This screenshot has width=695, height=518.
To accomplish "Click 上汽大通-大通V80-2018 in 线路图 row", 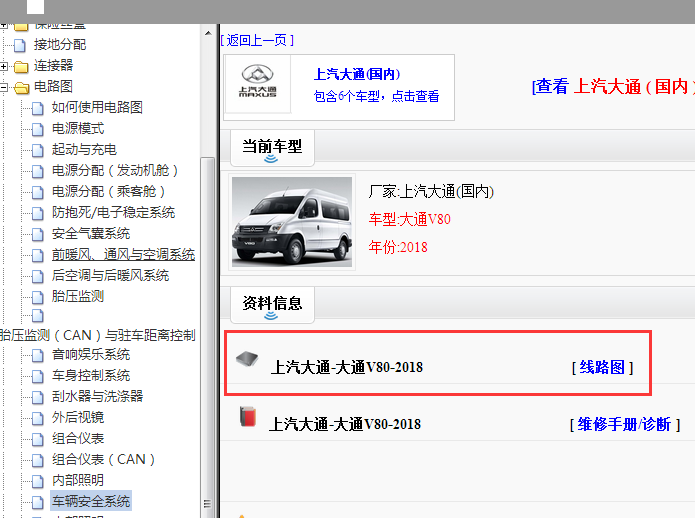I will pos(347,367).
